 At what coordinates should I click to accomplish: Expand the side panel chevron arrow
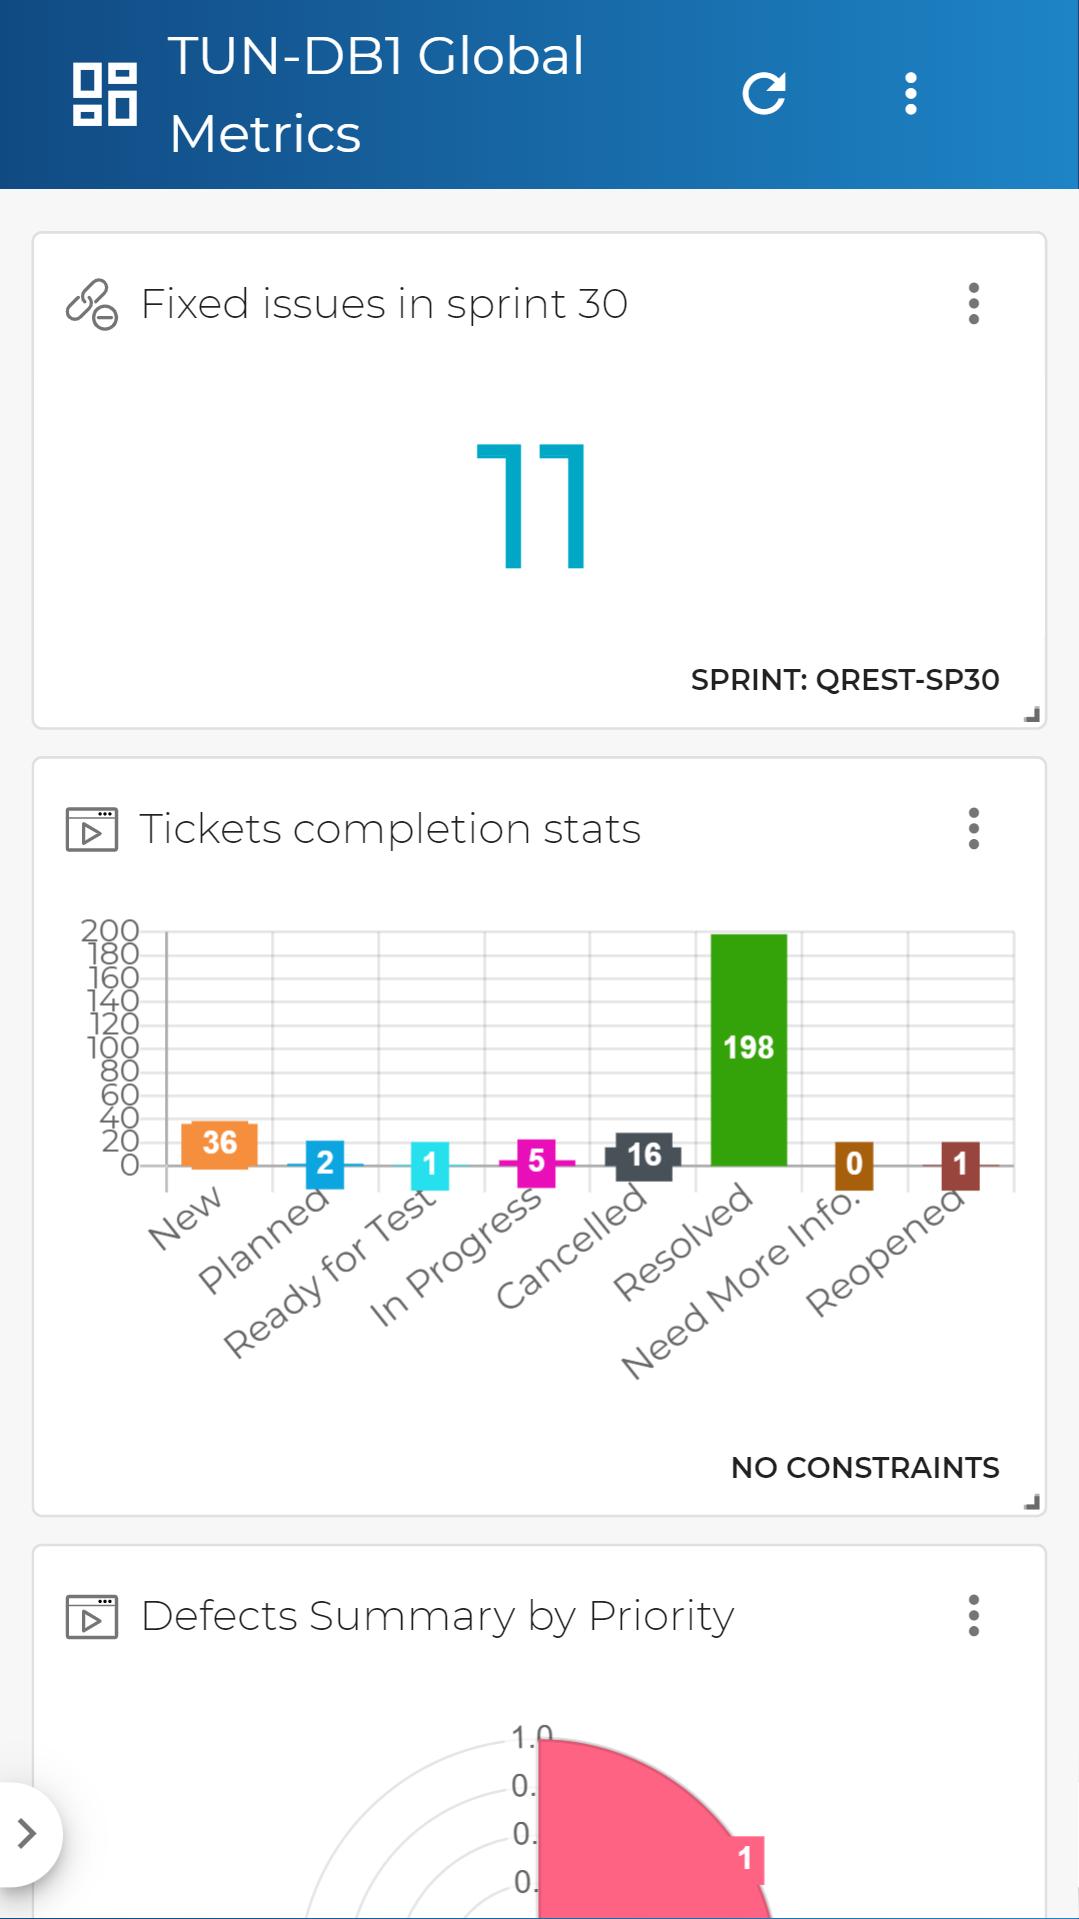tap(28, 1833)
